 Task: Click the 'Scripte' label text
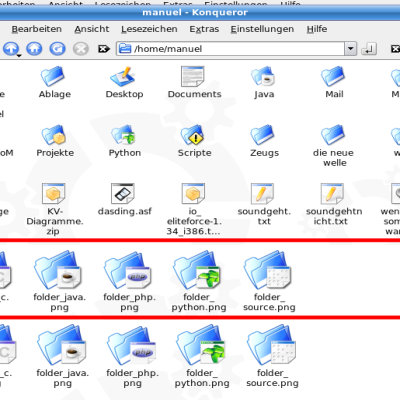[194, 153]
